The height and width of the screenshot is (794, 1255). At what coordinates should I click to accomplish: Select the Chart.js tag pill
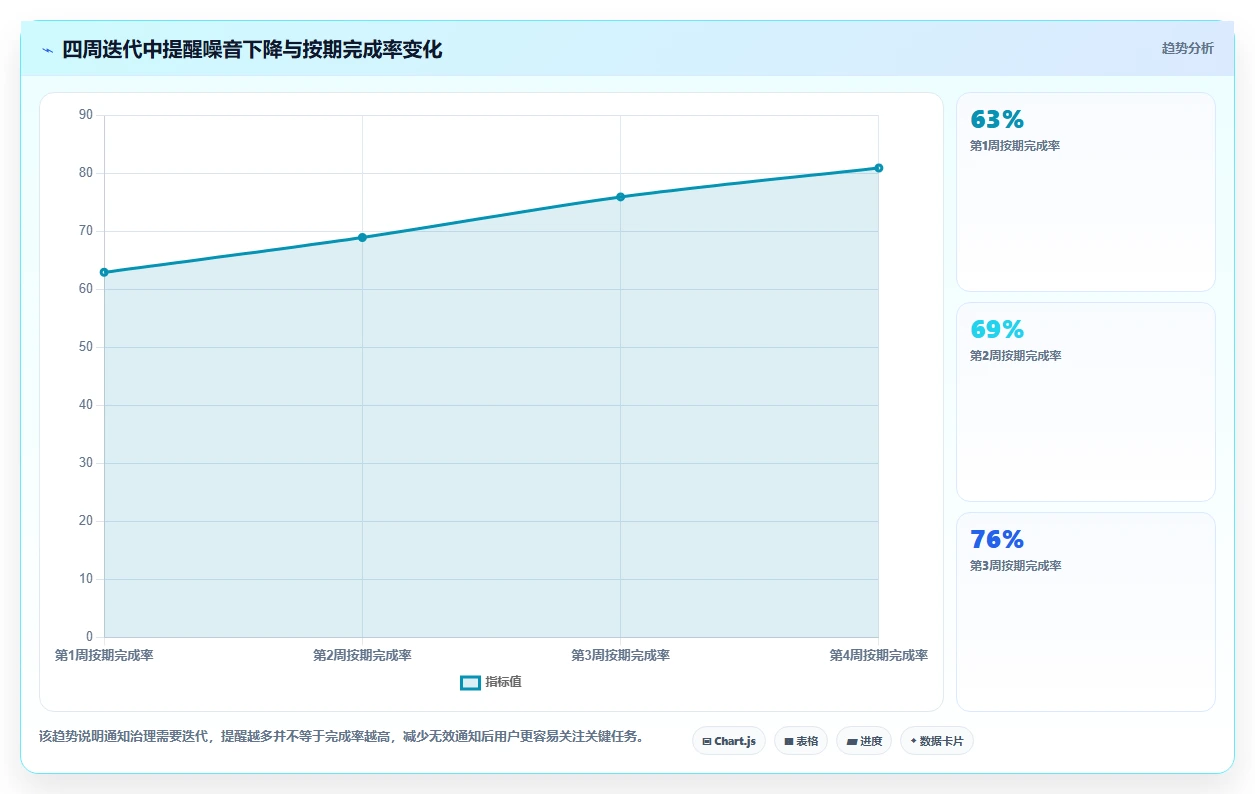click(x=729, y=741)
